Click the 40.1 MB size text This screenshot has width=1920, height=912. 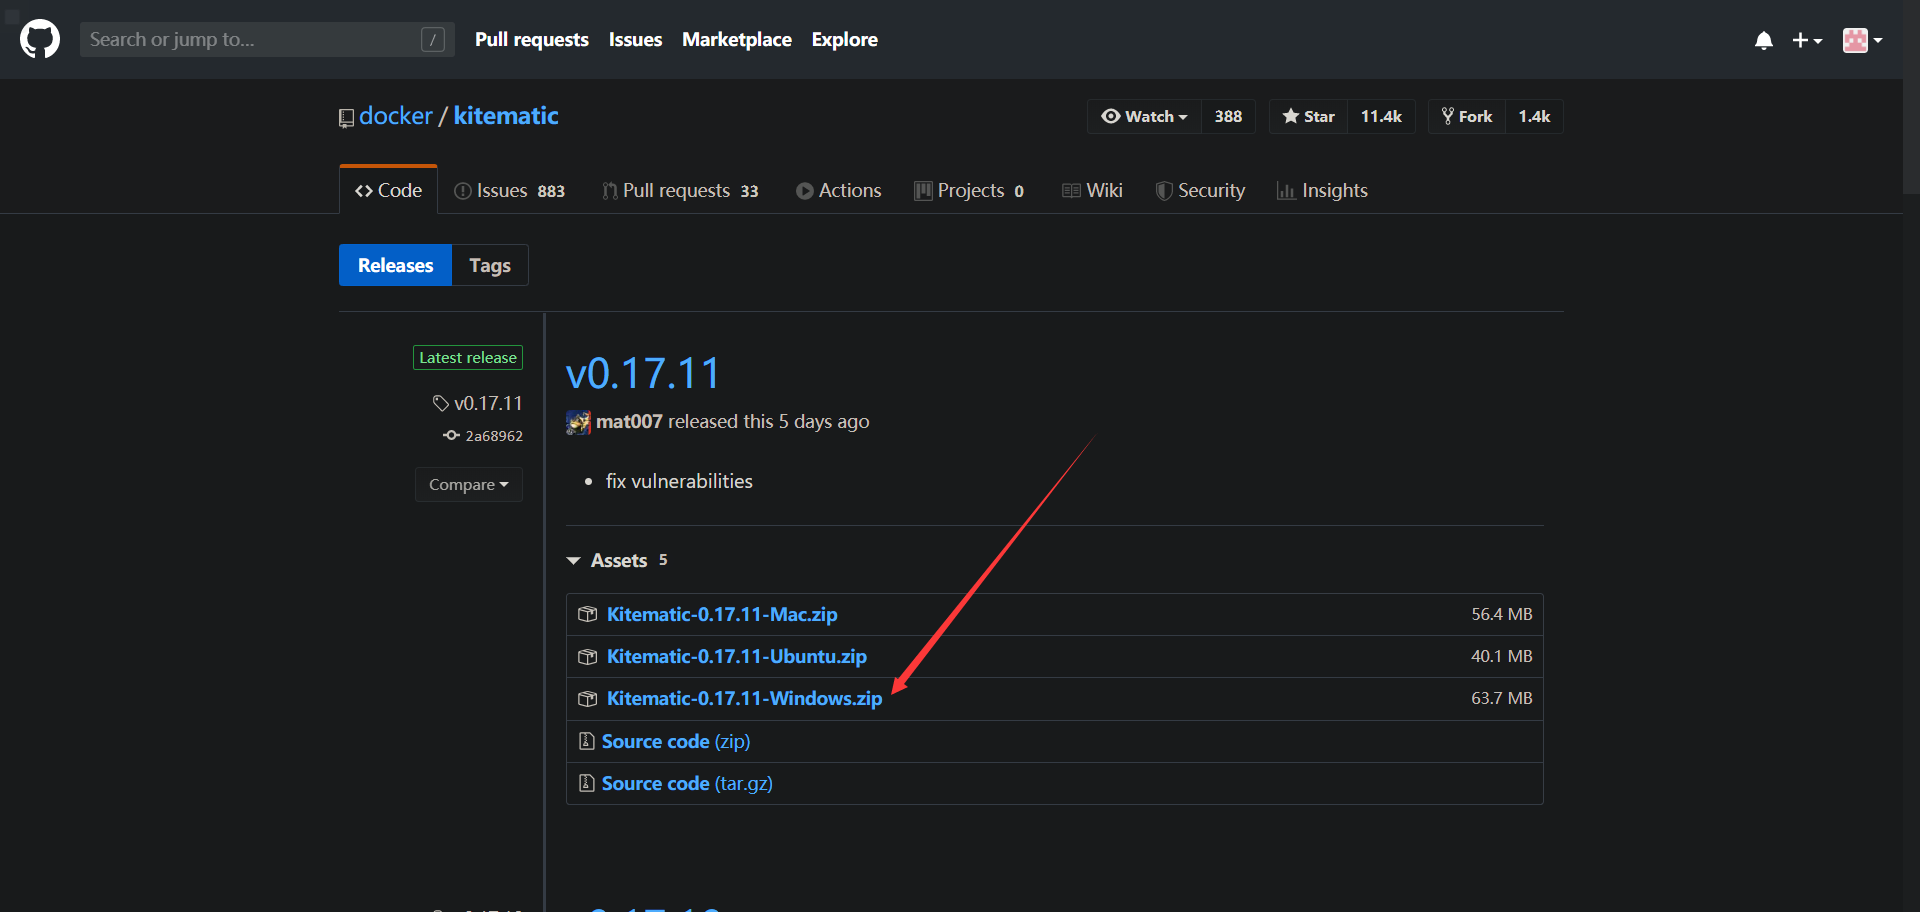[1501, 656]
